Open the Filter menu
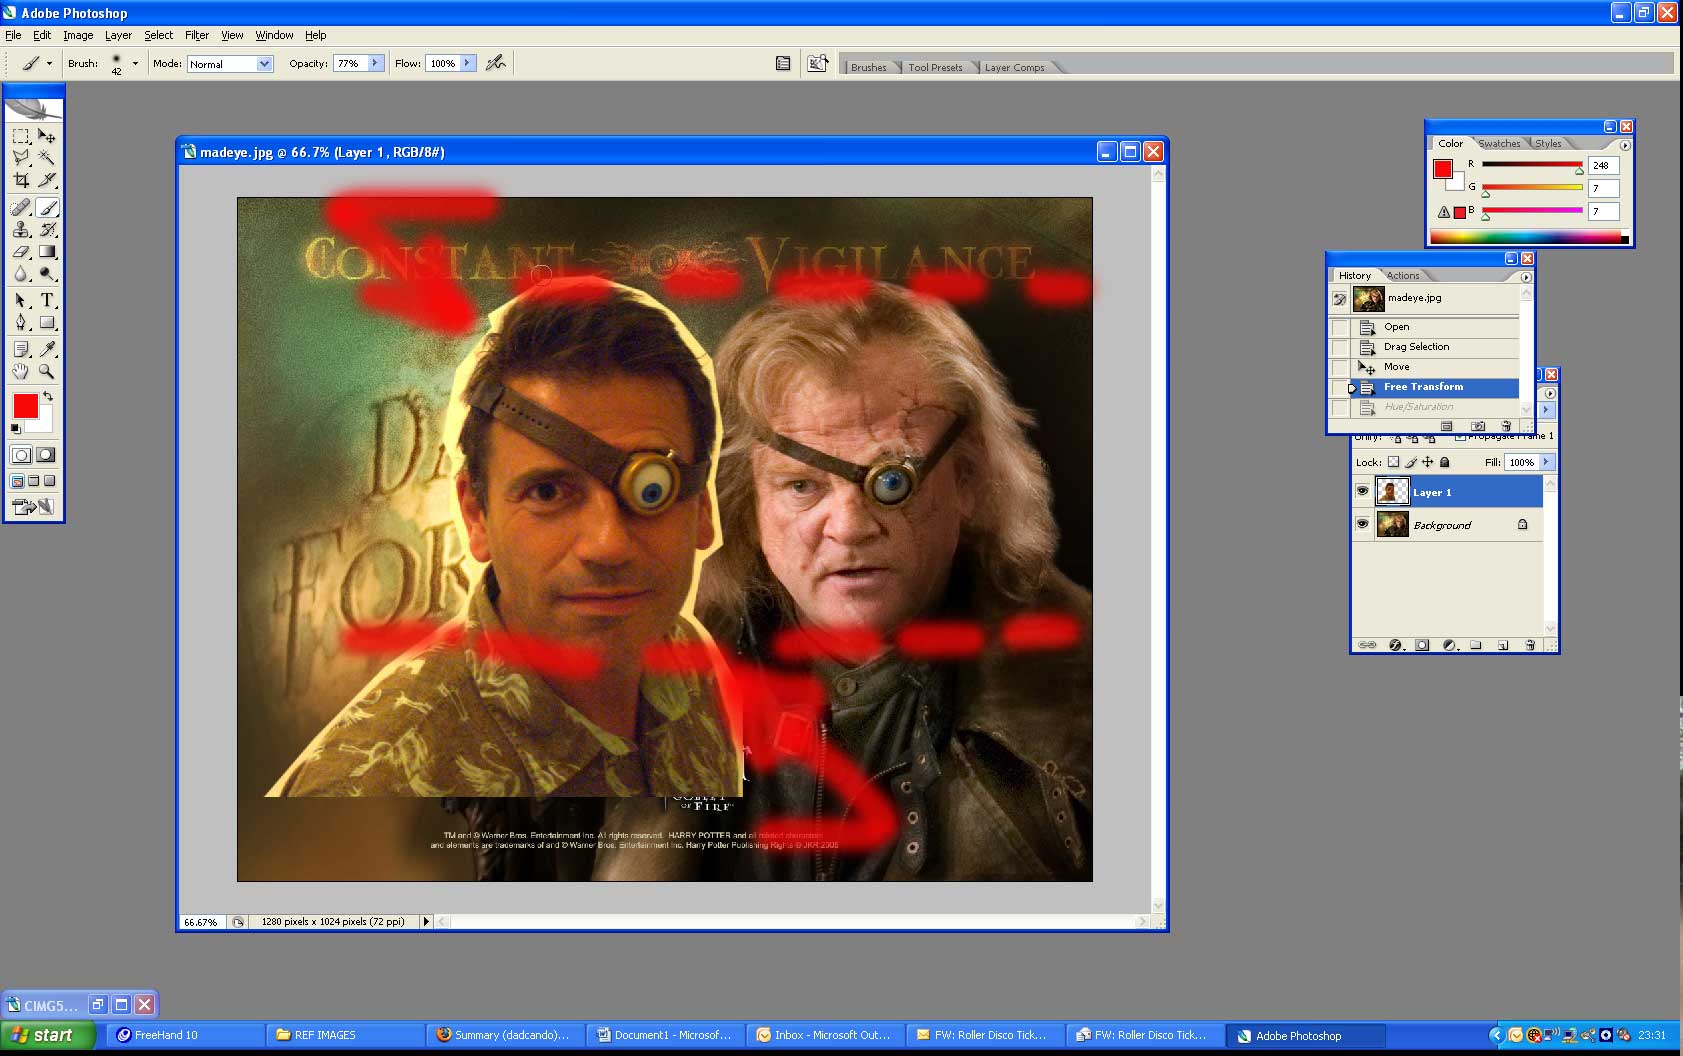The width and height of the screenshot is (1683, 1056). (x=197, y=35)
